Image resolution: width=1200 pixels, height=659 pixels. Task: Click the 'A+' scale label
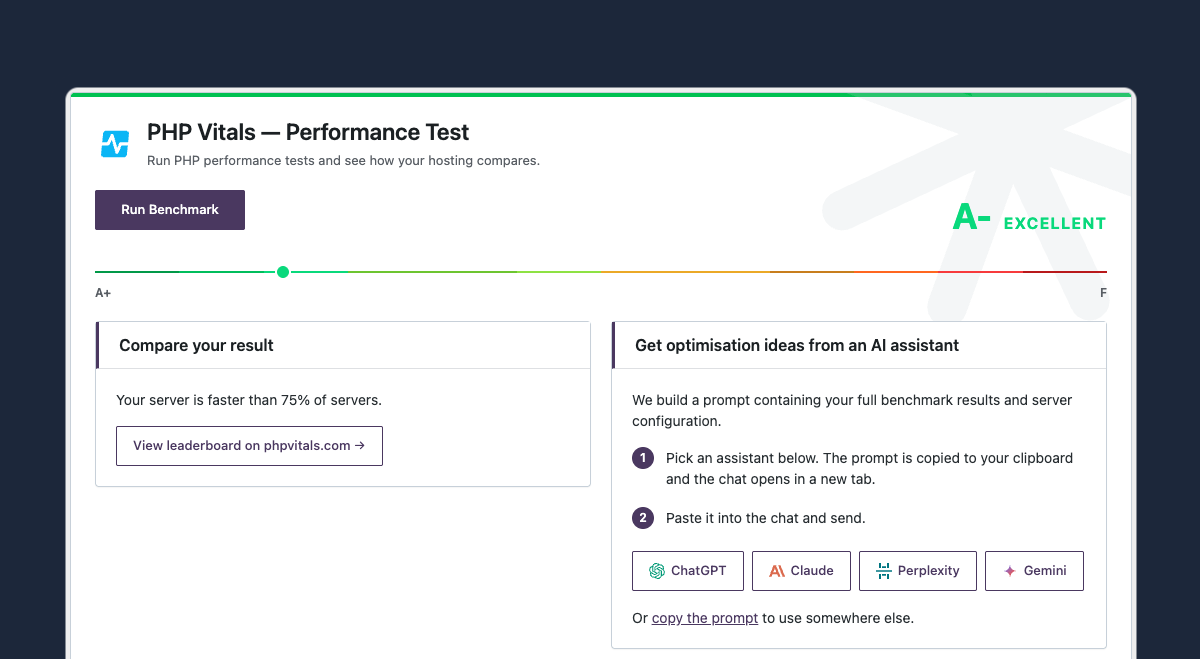pos(103,293)
